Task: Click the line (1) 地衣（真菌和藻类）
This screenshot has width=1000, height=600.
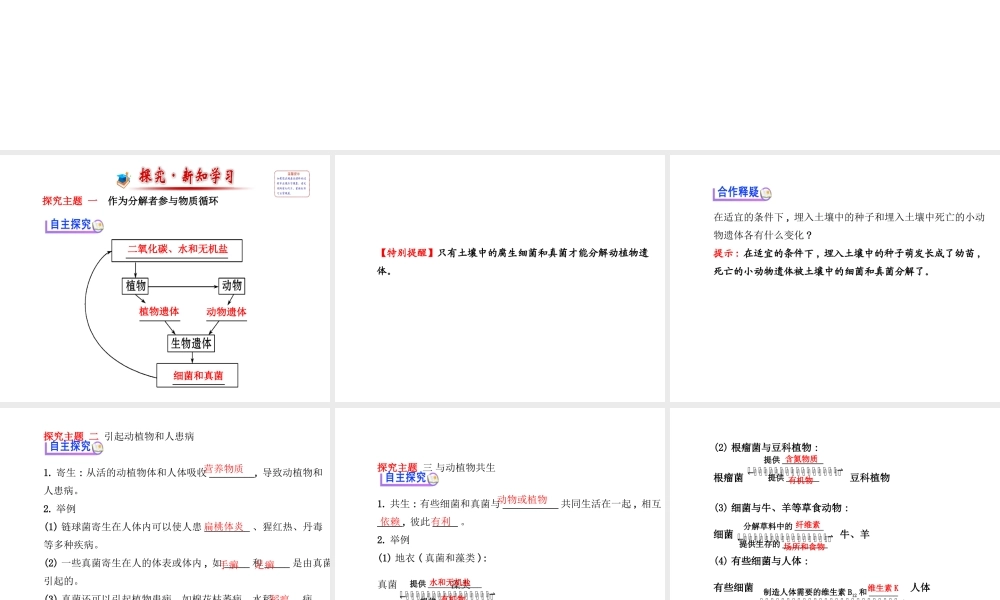Action: [x=433, y=558]
